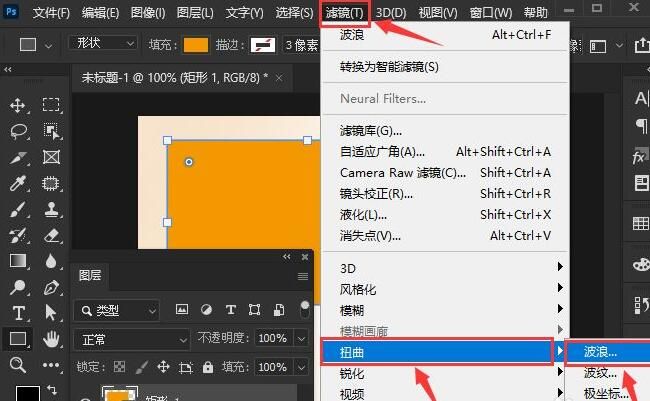Choose 转换为智能滤镜(S)
Viewport: 650px width, 401px height.
(445, 67)
